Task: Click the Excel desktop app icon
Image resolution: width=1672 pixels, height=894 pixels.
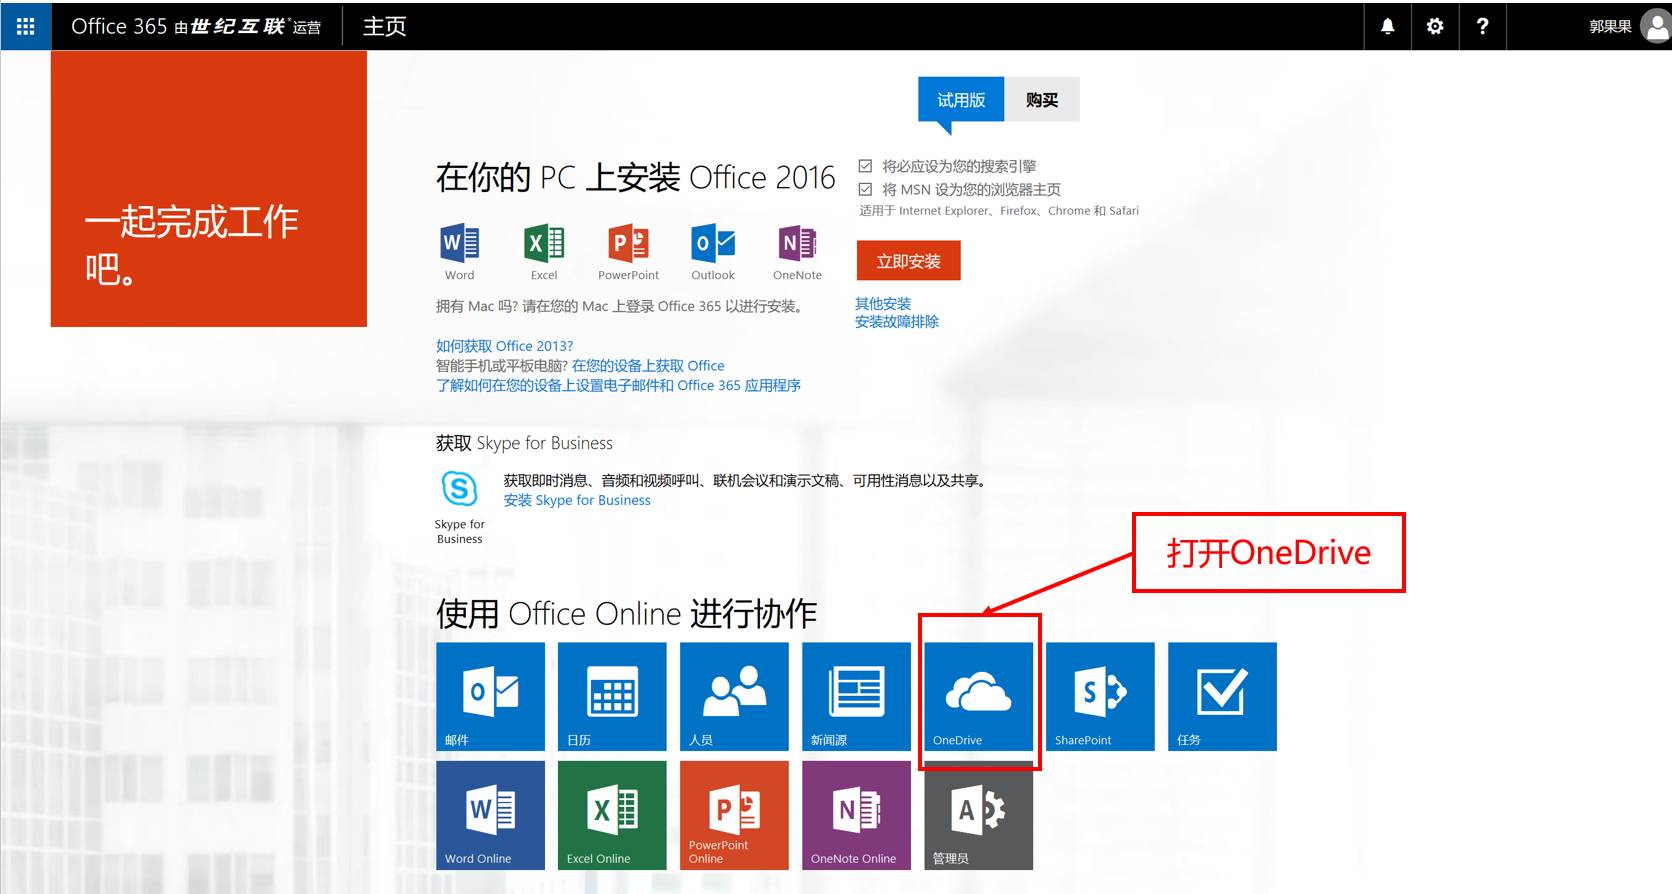Action: click(544, 243)
